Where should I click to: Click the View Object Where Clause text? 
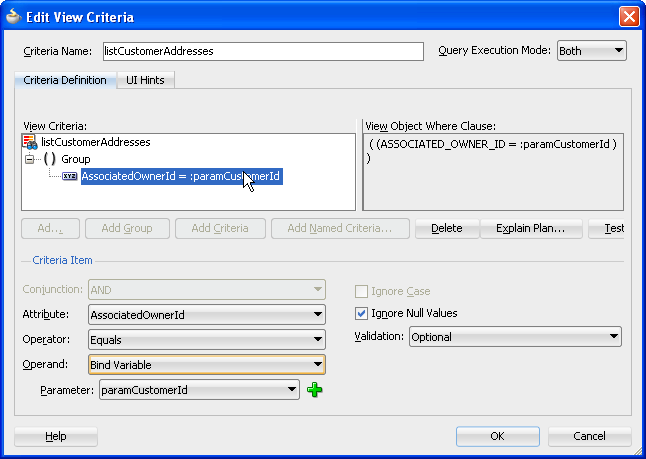[x=493, y=150]
